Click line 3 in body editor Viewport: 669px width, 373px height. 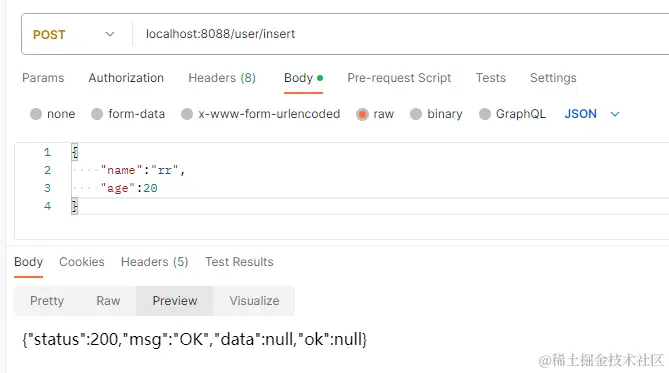pos(367,188)
